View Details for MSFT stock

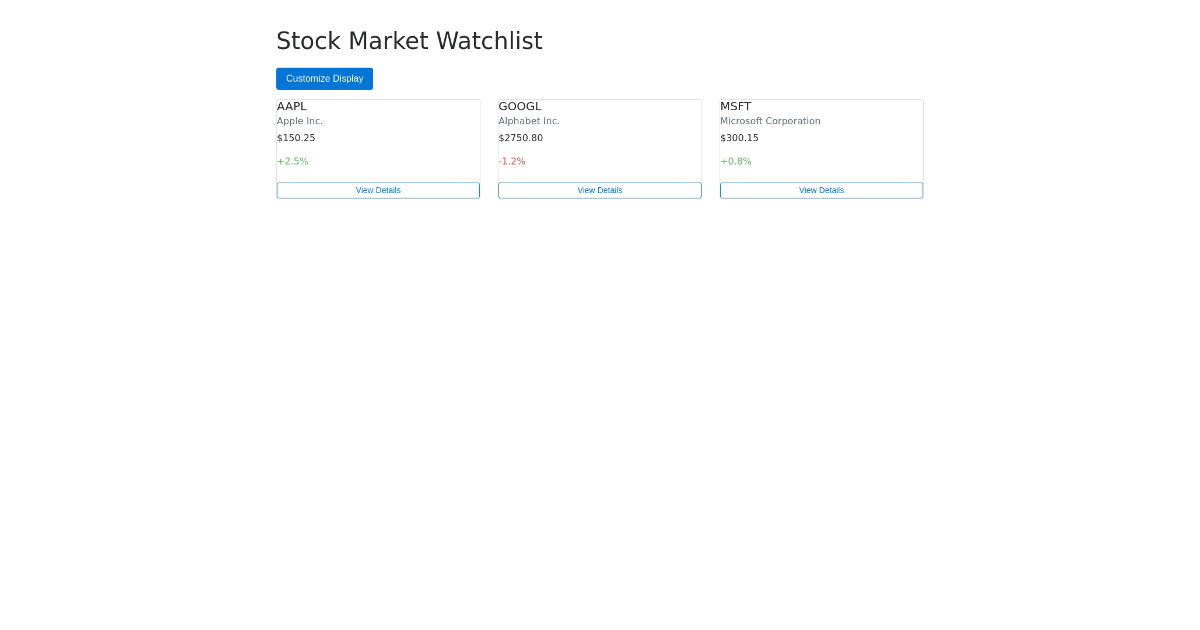point(821,190)
